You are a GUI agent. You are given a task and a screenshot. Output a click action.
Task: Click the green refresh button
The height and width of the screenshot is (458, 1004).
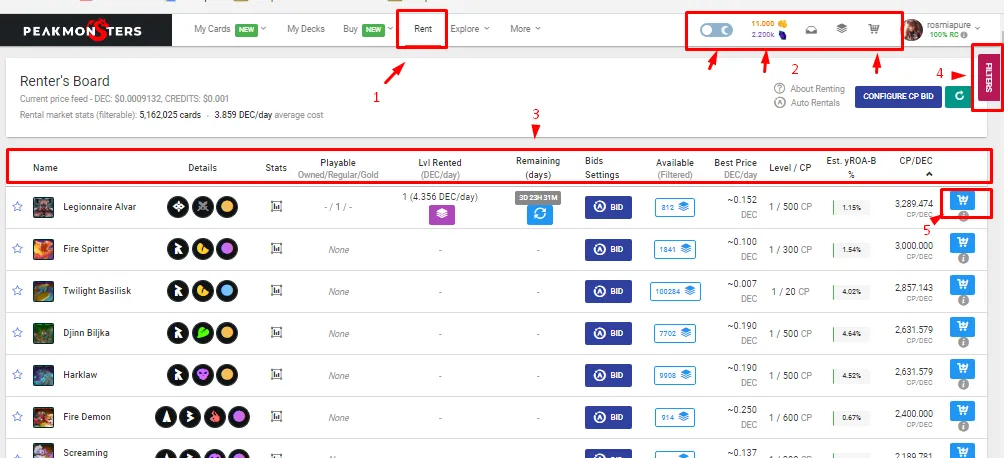[x=958, y=97]
